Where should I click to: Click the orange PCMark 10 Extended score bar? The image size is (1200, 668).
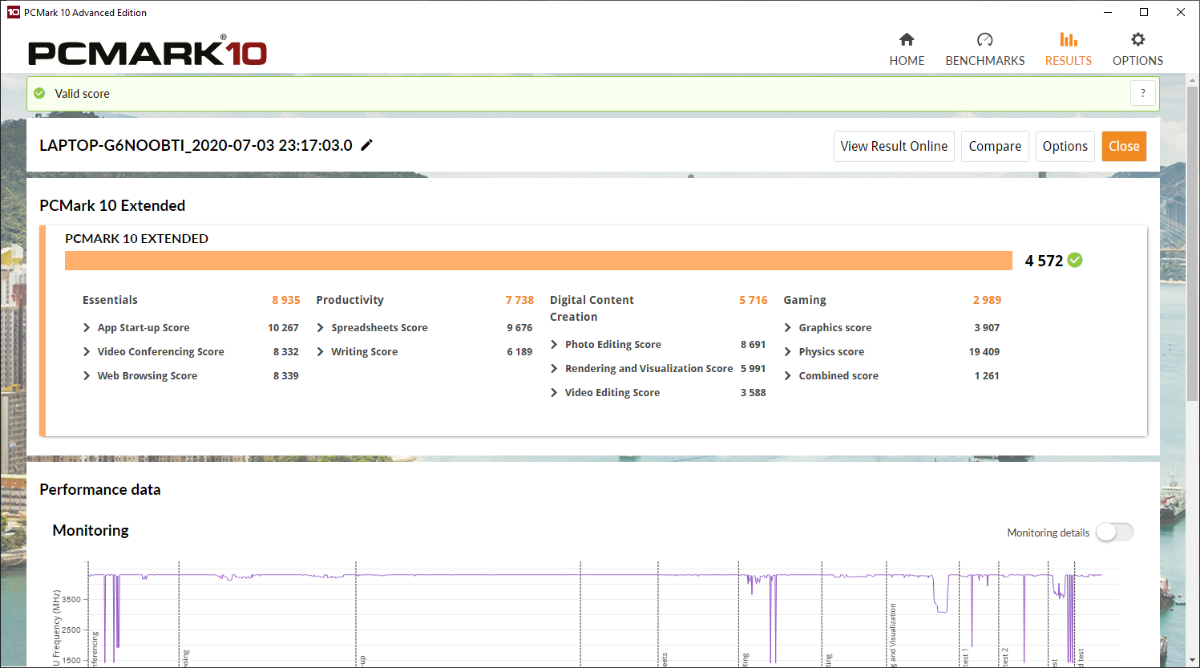[538, 261]
